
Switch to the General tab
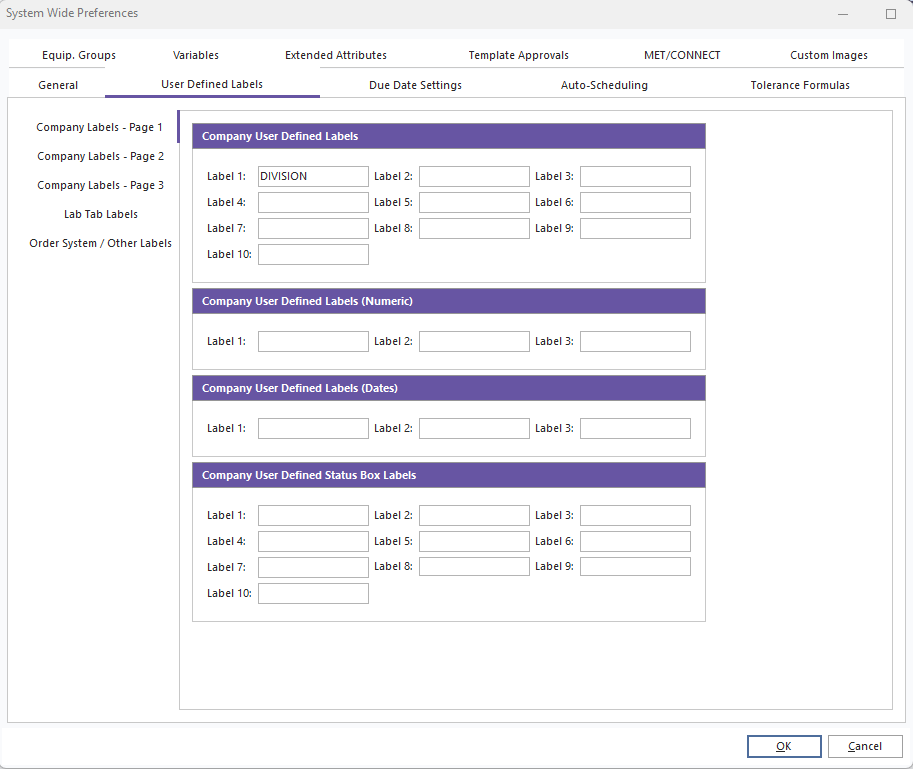tap(58, 85)
